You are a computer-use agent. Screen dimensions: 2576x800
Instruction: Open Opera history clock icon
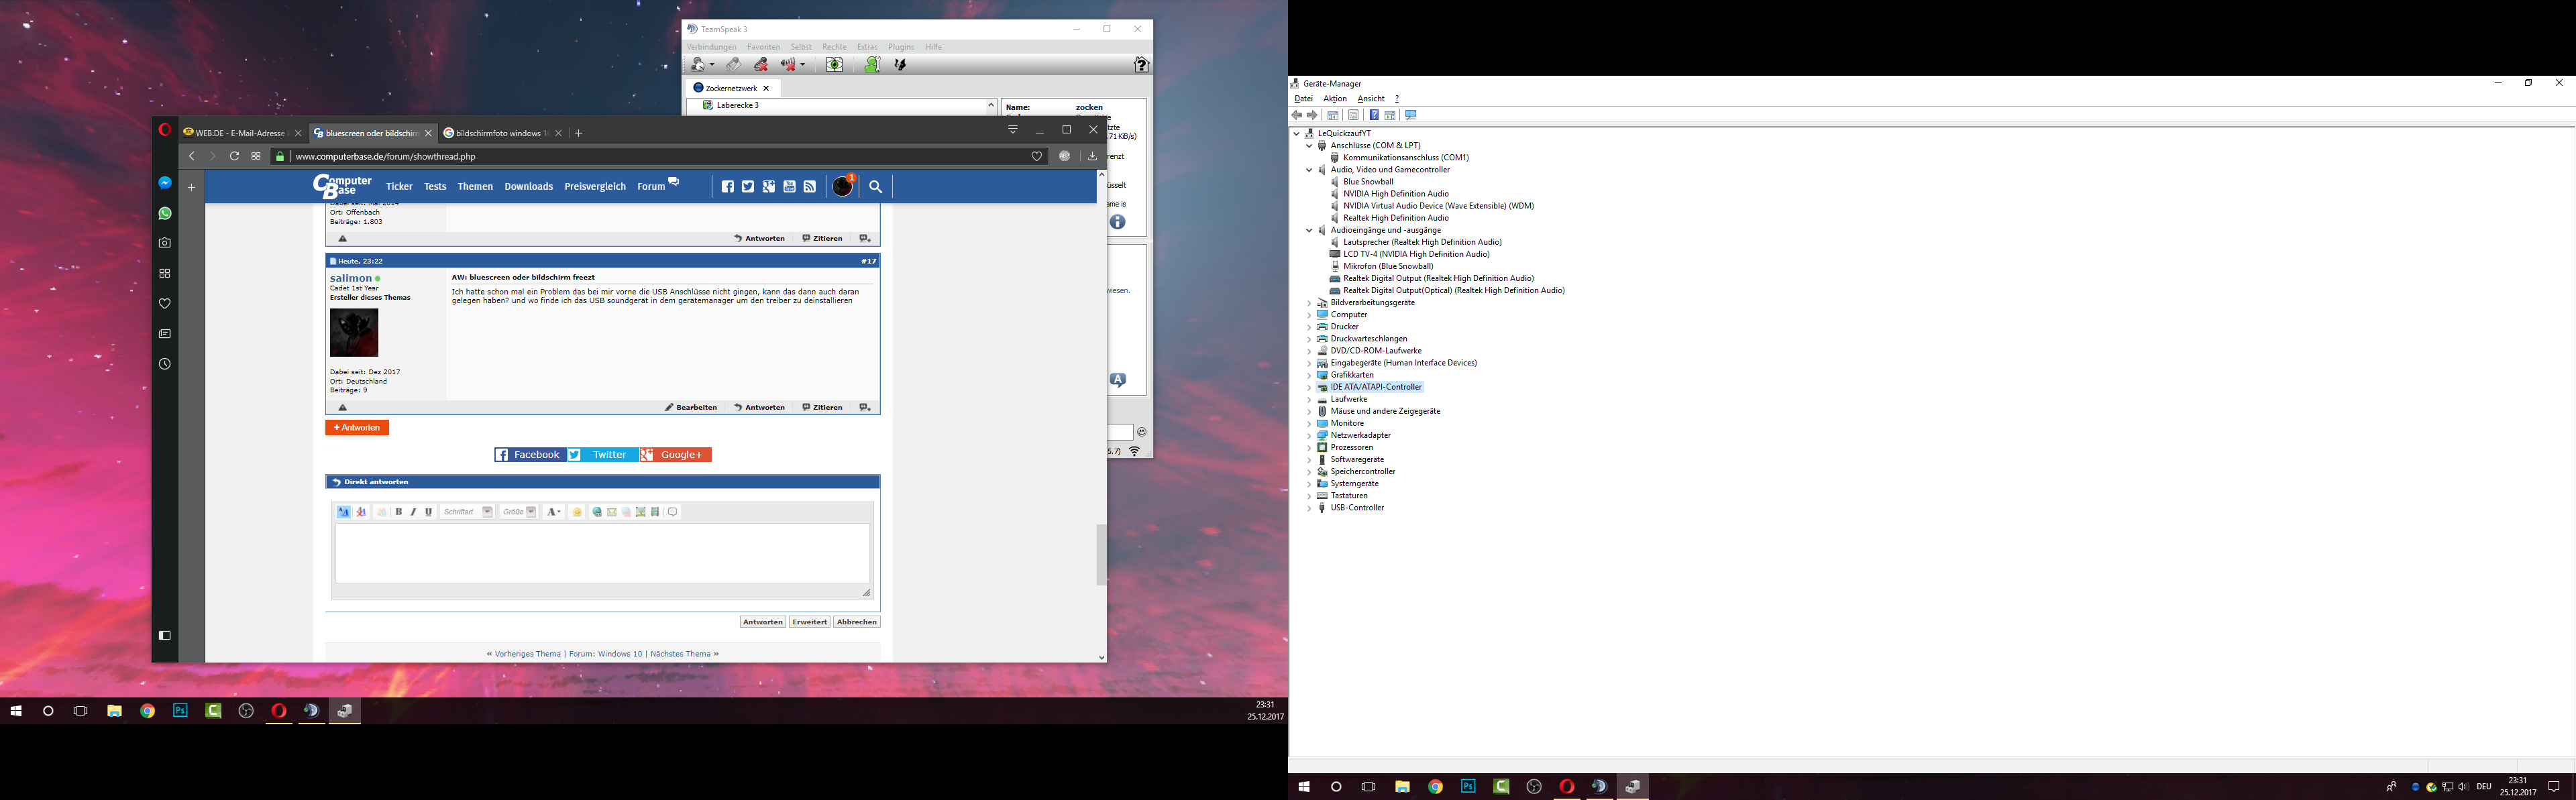[x=165, y=364]
